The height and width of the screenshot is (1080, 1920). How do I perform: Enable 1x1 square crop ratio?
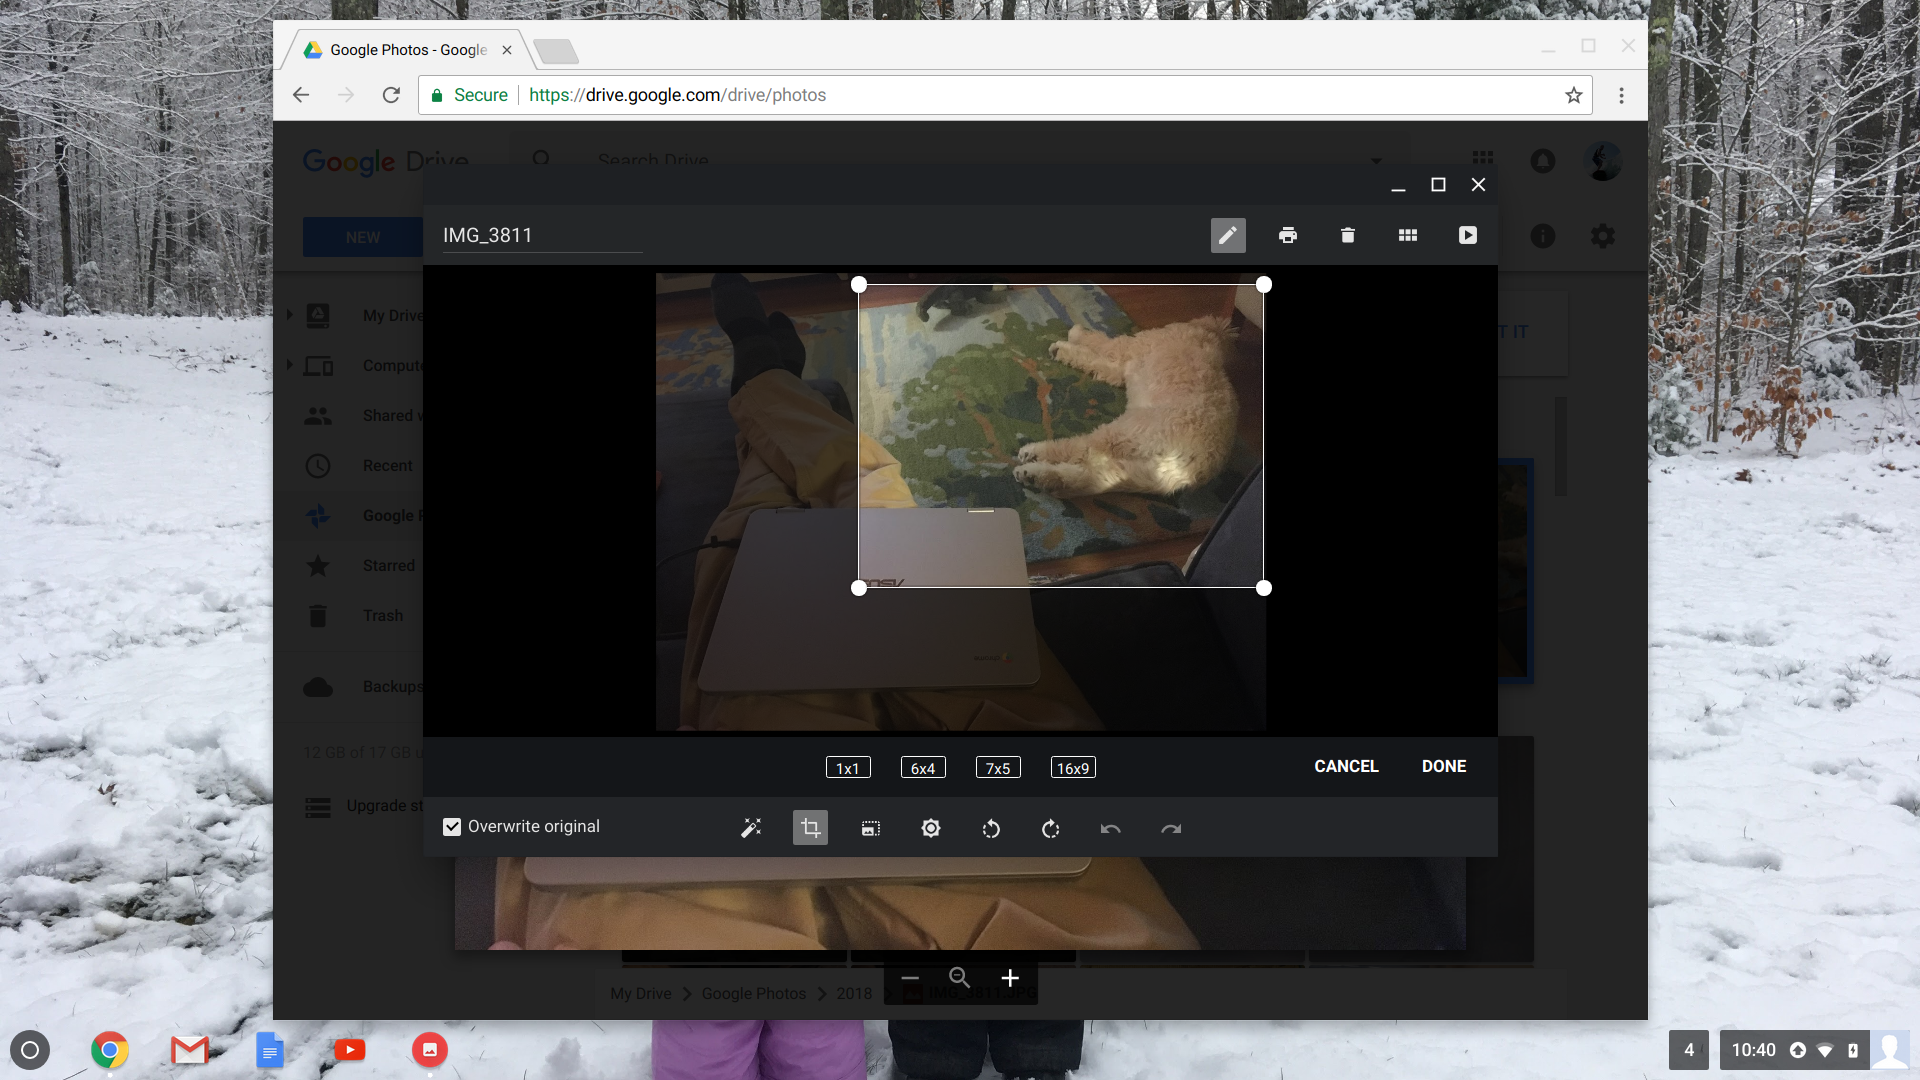click(845, 767)
